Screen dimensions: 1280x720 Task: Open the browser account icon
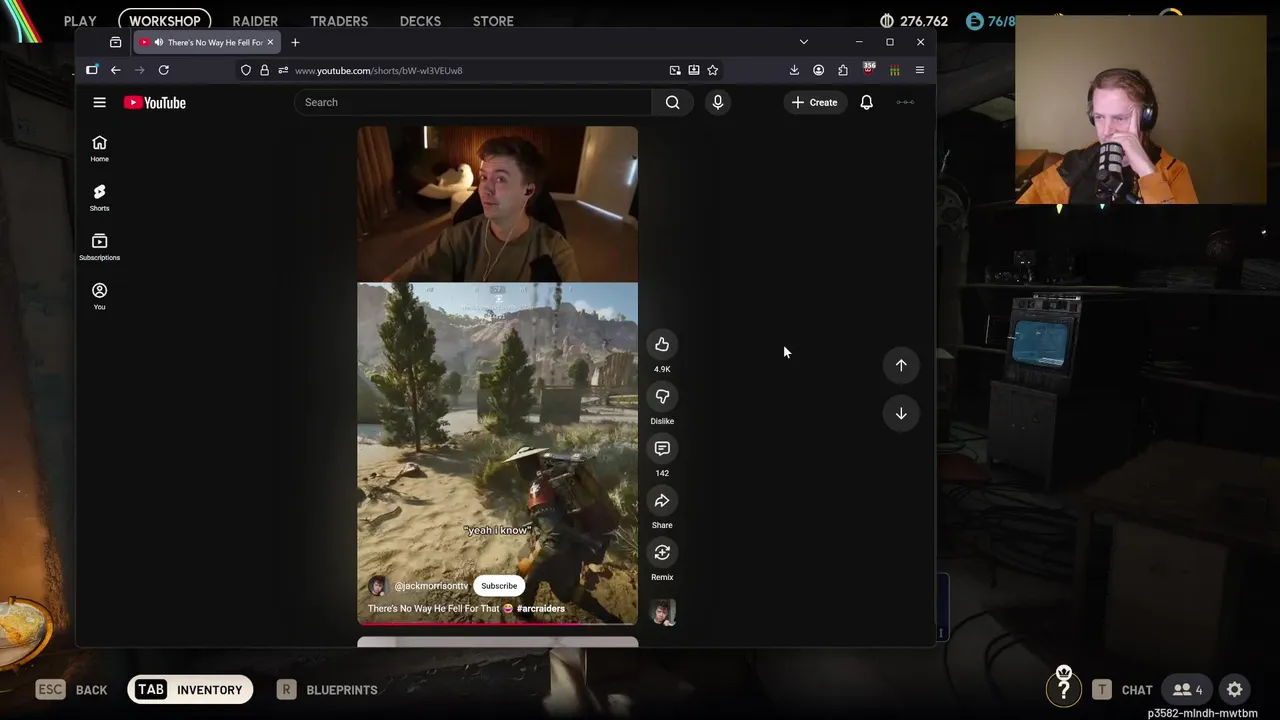click(818, 70)
